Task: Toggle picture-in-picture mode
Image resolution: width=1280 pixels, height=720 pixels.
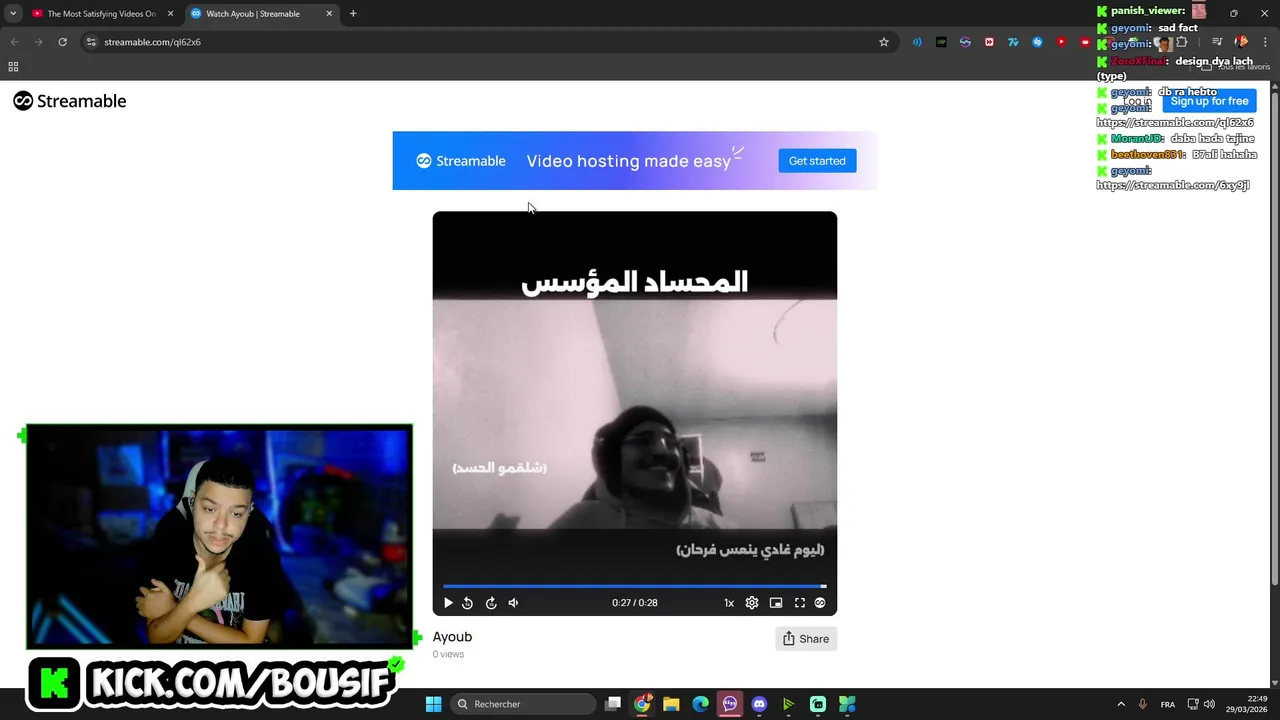Action: [x=776, y=603]
